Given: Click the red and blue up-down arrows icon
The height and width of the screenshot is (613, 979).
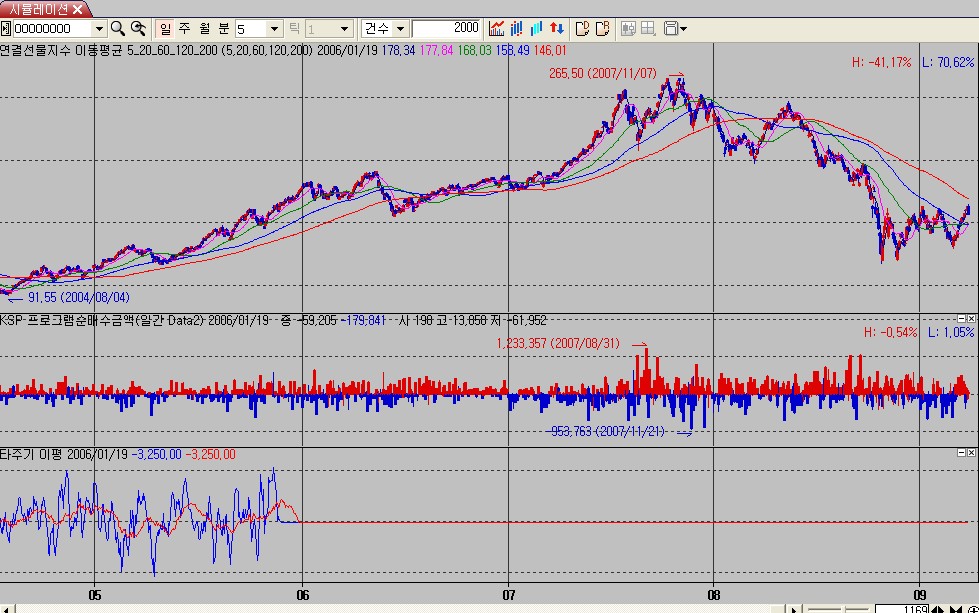Looking at the screenshot, I should tap(557, 29).
